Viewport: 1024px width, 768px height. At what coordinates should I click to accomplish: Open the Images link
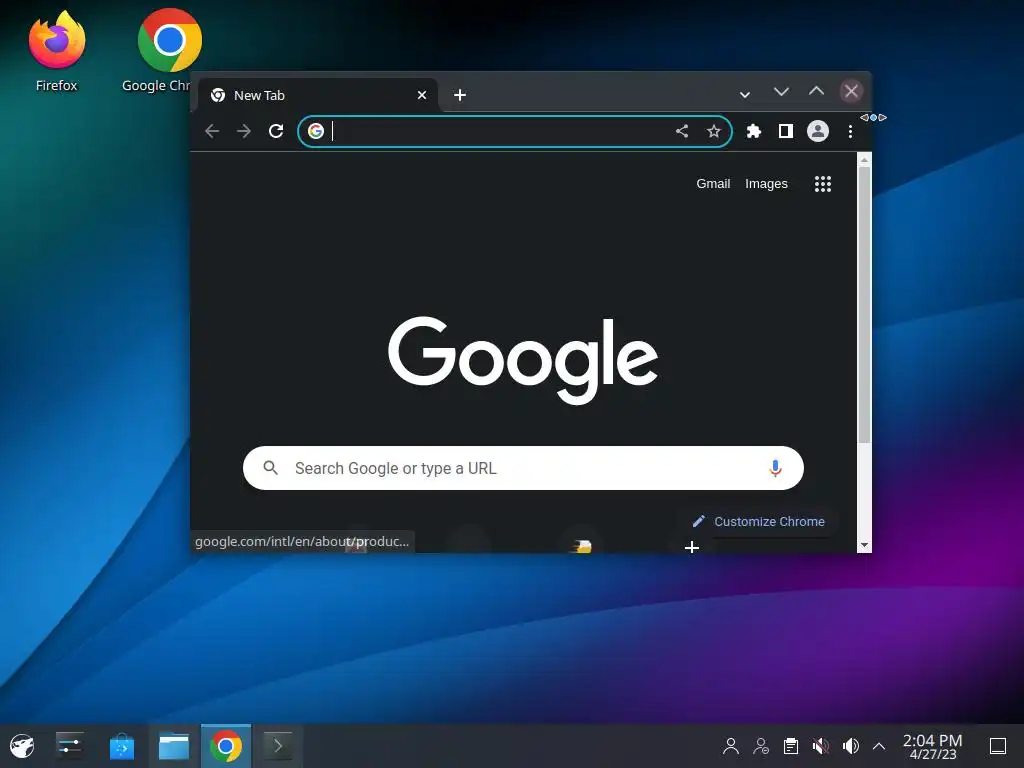click(766, 184)
